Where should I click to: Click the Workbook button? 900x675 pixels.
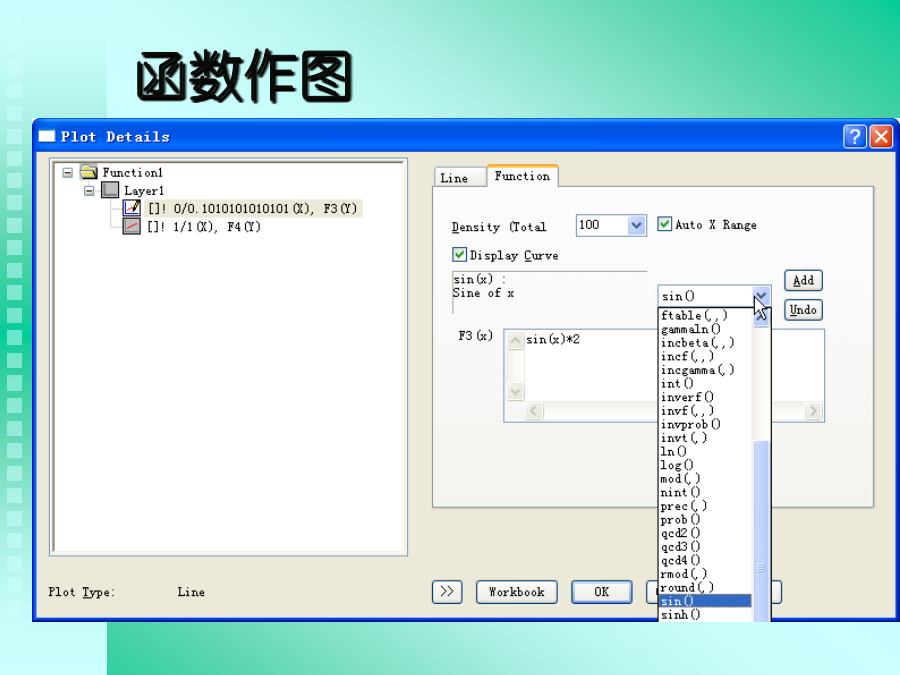[516, 592]
